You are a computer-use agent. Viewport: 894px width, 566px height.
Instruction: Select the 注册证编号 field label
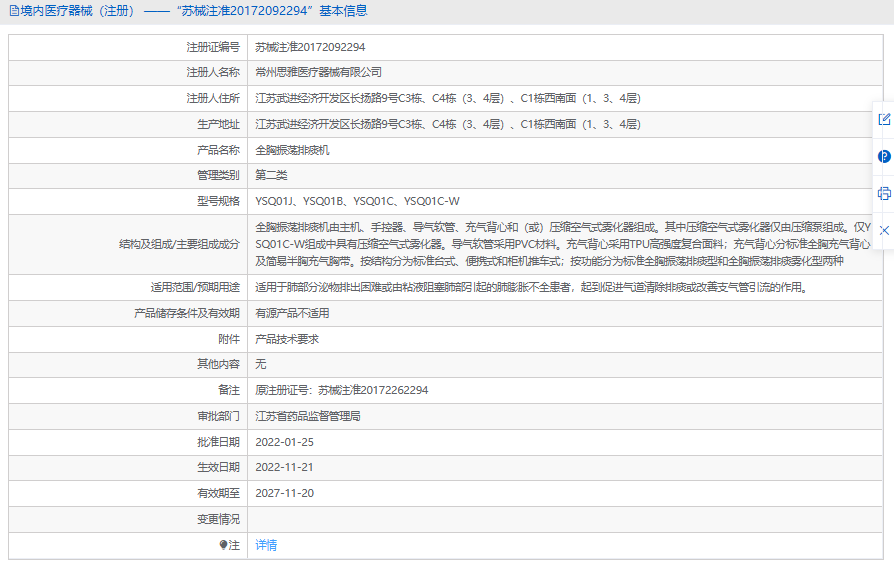(x=213, y=47)
